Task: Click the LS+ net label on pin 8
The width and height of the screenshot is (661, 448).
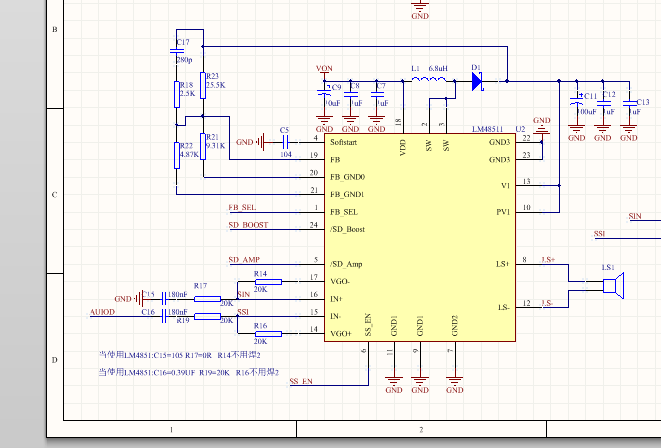Action: (x=548, y=260)
